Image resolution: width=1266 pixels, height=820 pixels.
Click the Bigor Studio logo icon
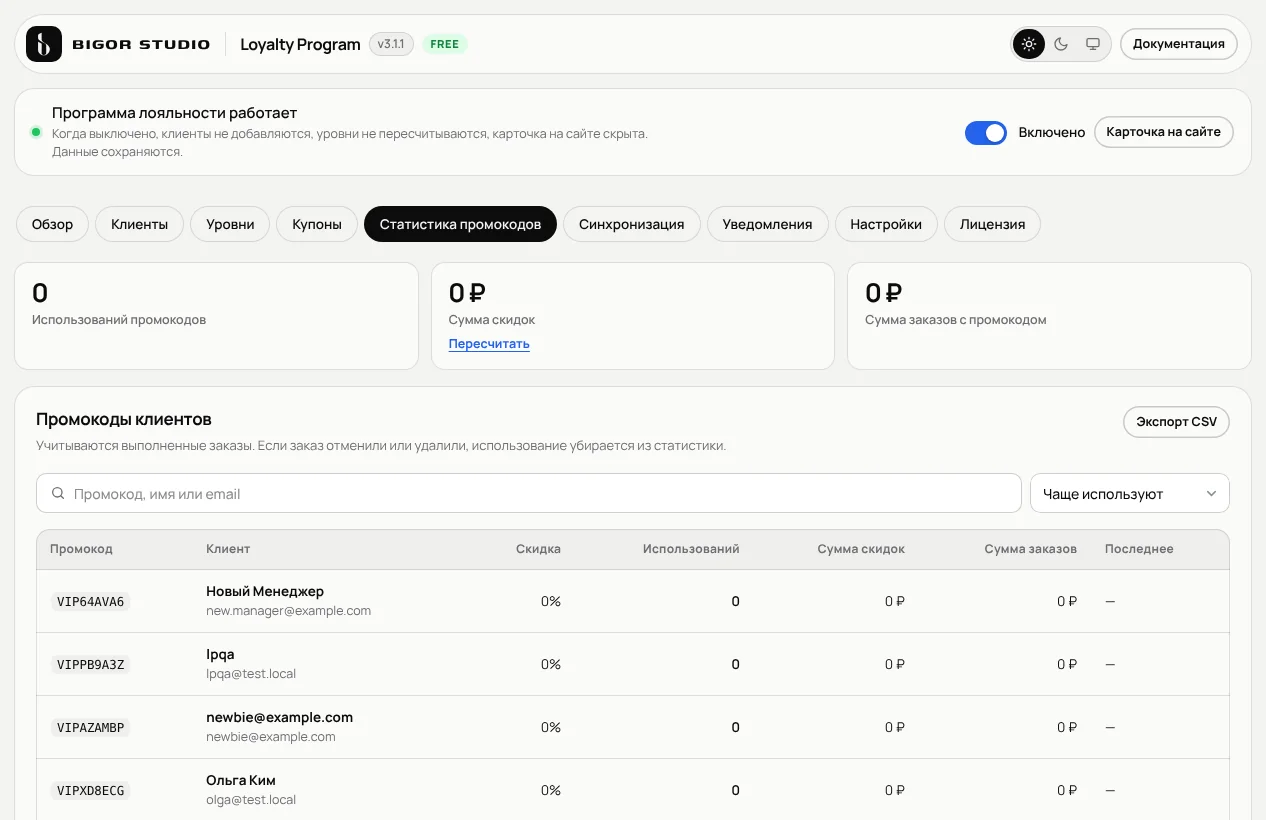coord(44,44)
